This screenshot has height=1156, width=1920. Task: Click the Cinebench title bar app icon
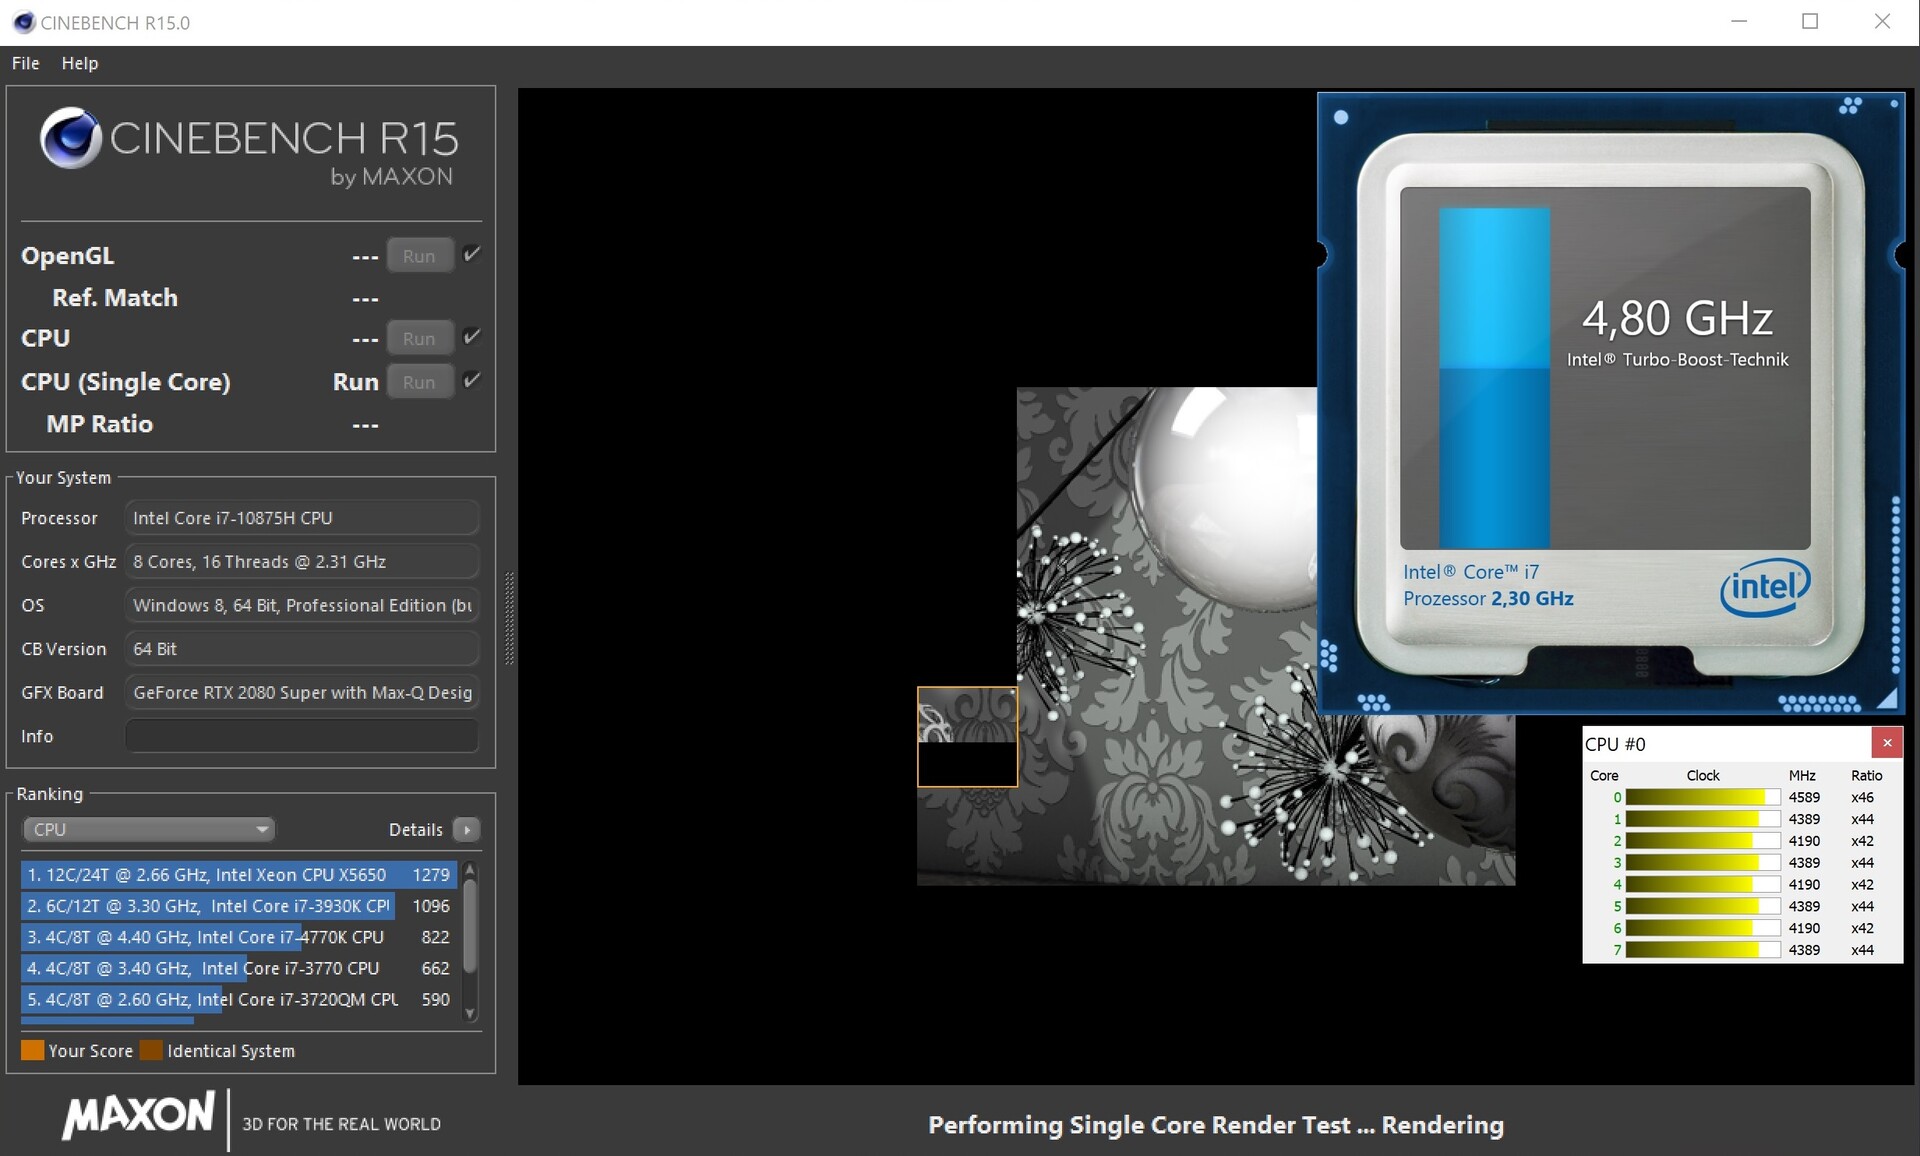[x=23, y=22]
